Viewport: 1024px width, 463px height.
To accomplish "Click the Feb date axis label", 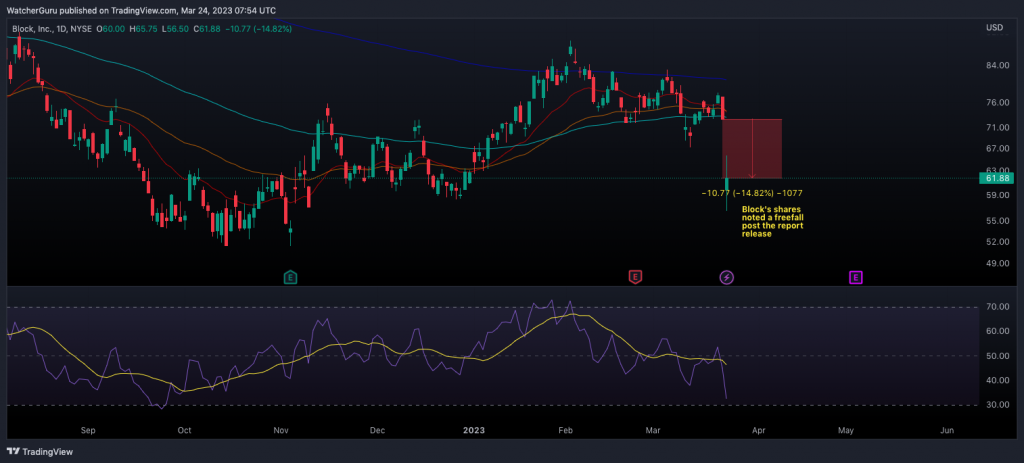I will [566, 431].
